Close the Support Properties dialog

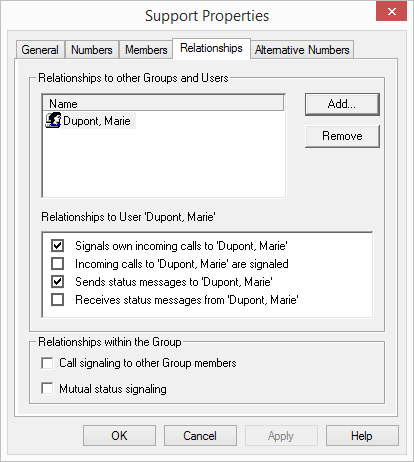coord(391,12)
